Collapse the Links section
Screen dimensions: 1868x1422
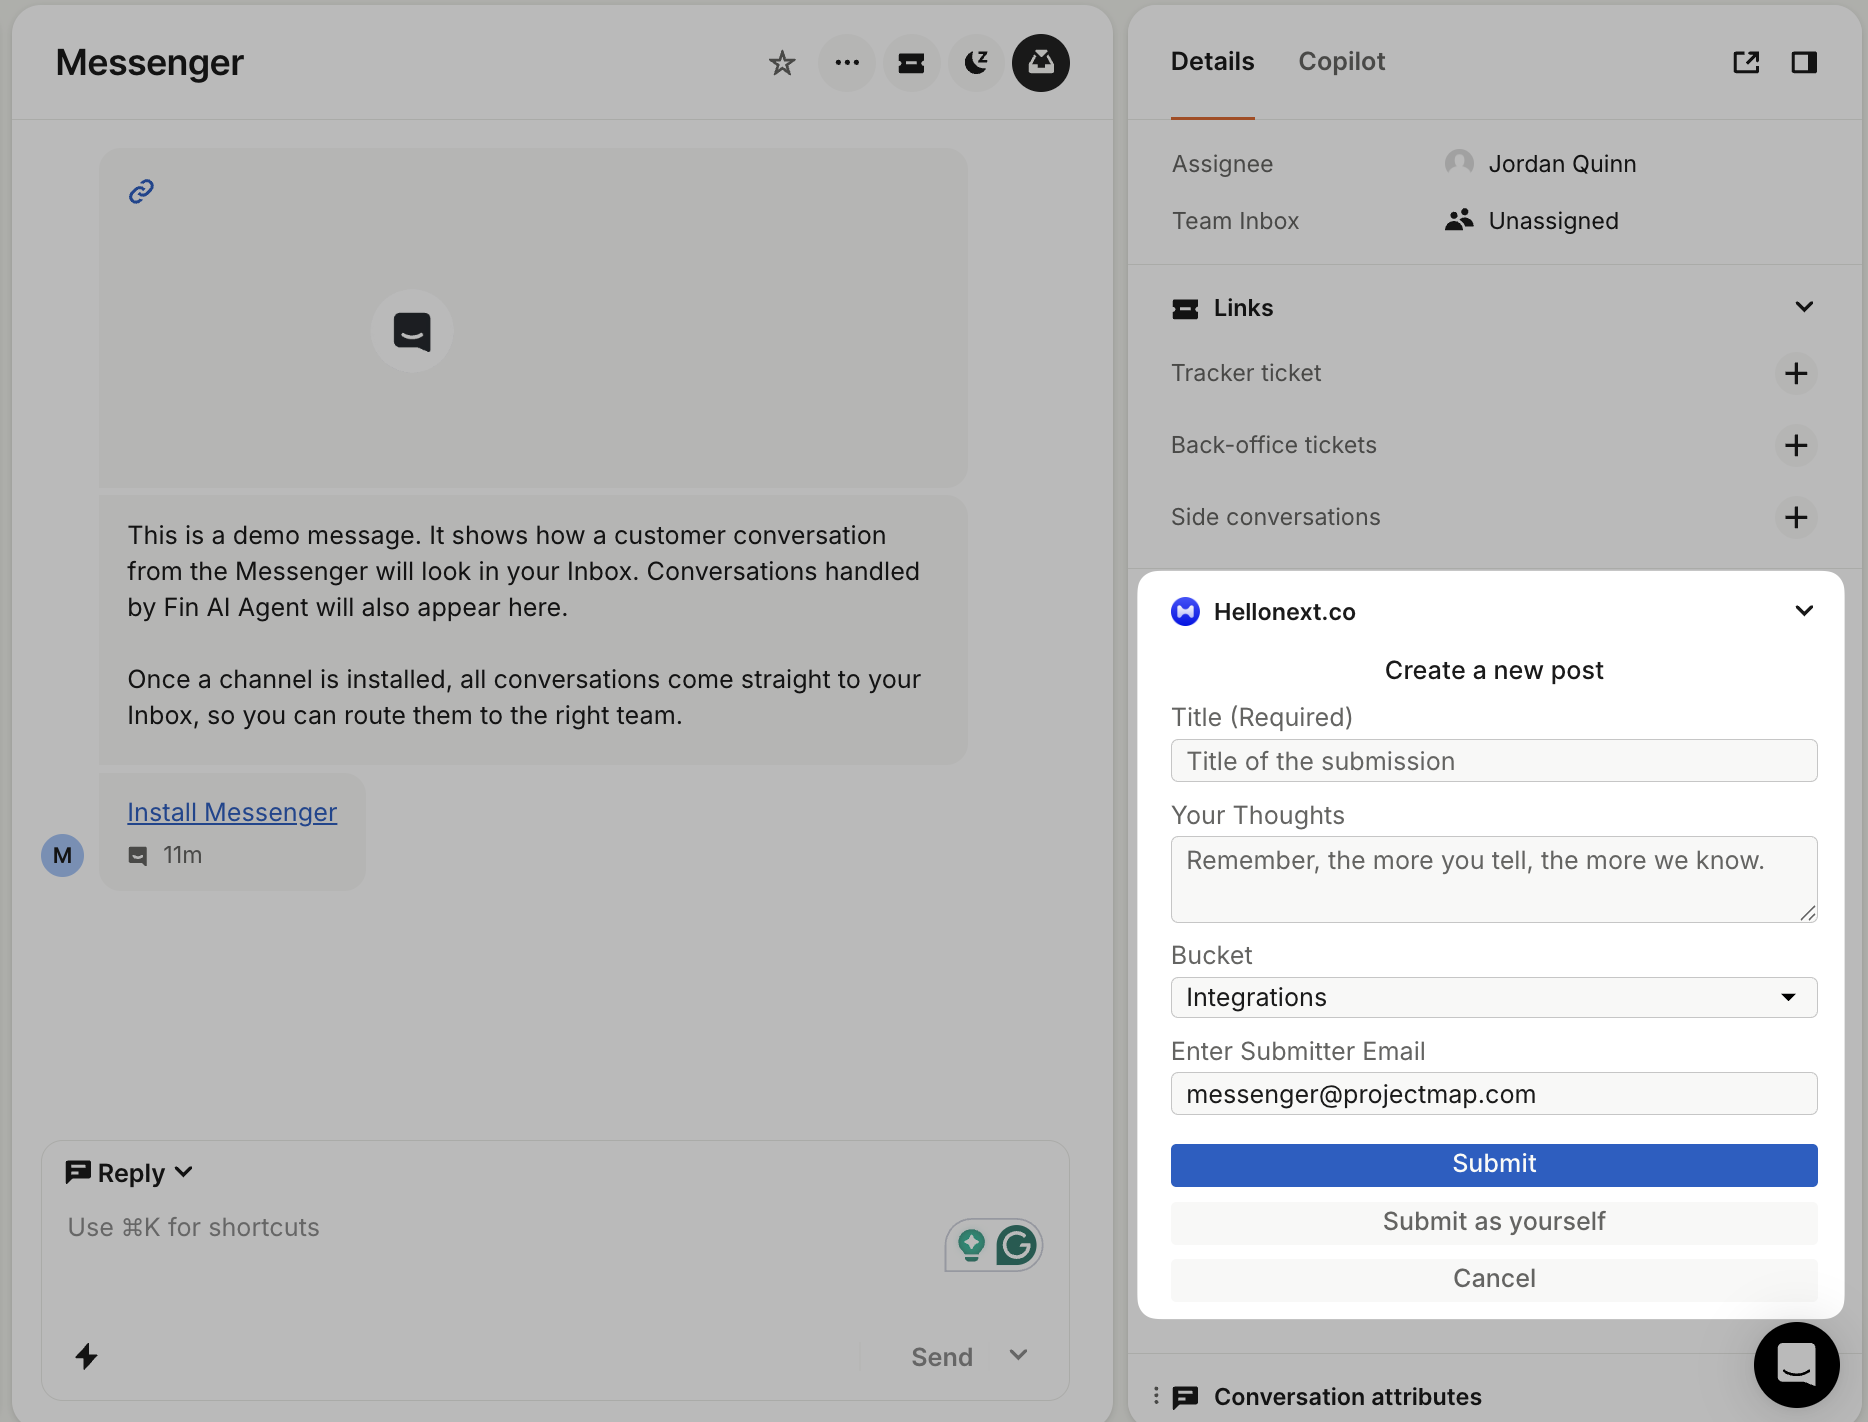coord(1804,307)
